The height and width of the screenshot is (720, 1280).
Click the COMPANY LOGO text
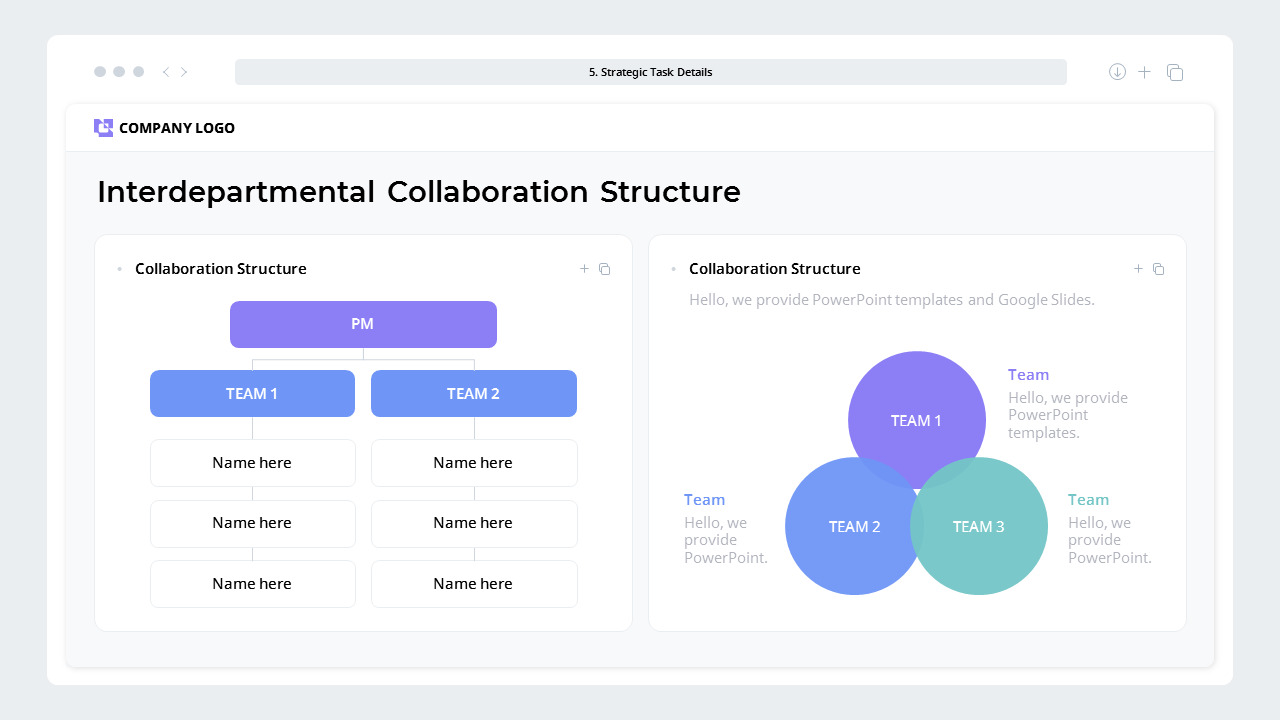pos(177,128)
